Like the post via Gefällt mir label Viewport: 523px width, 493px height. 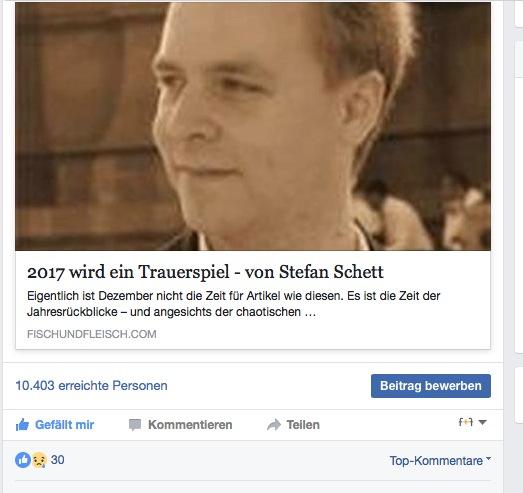tap(64, 425)
